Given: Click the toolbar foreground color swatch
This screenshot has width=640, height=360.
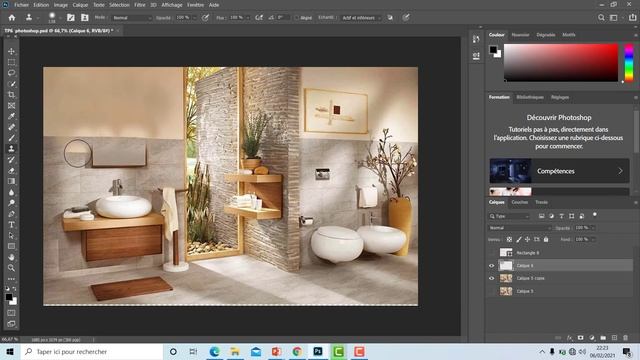Looking at the screenshot, I should click(x=9, y=297).
